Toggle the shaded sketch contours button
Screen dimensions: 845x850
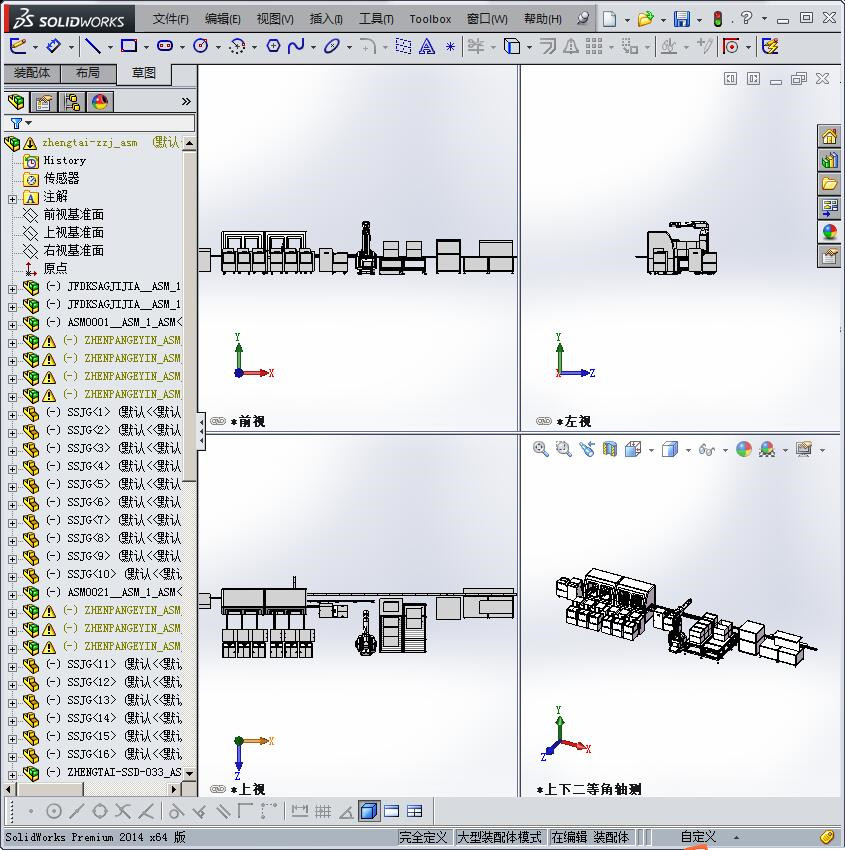click(369, 811)
